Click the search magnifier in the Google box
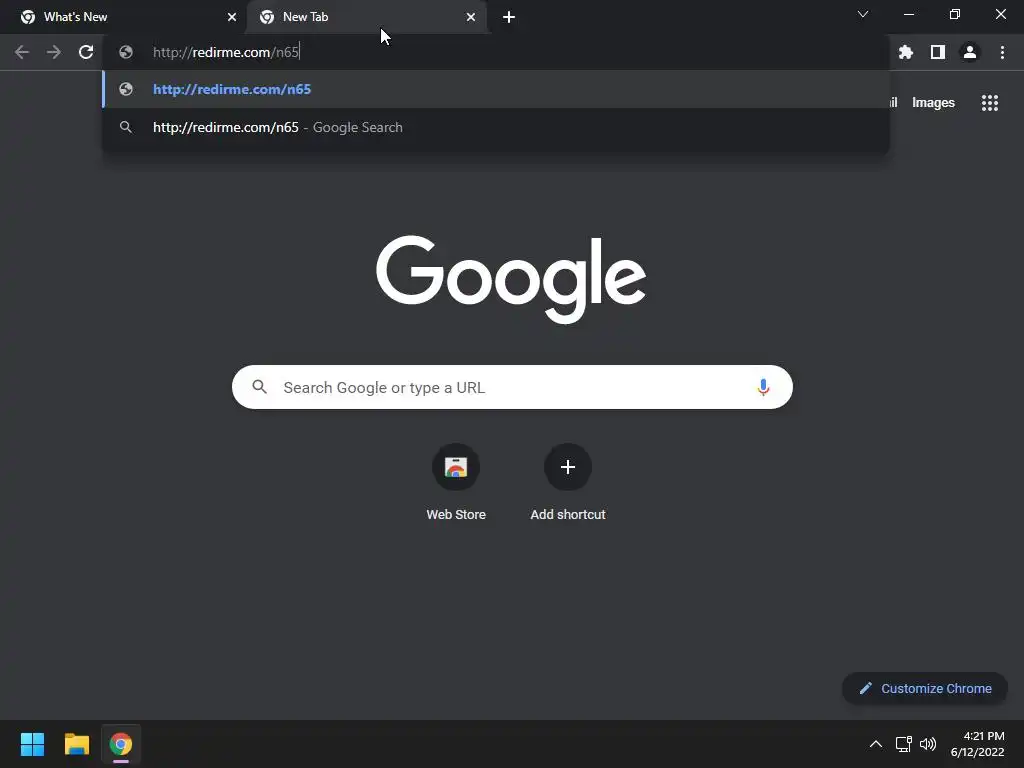This screenshot has height=768, width=1024. (x=260, y=387)
